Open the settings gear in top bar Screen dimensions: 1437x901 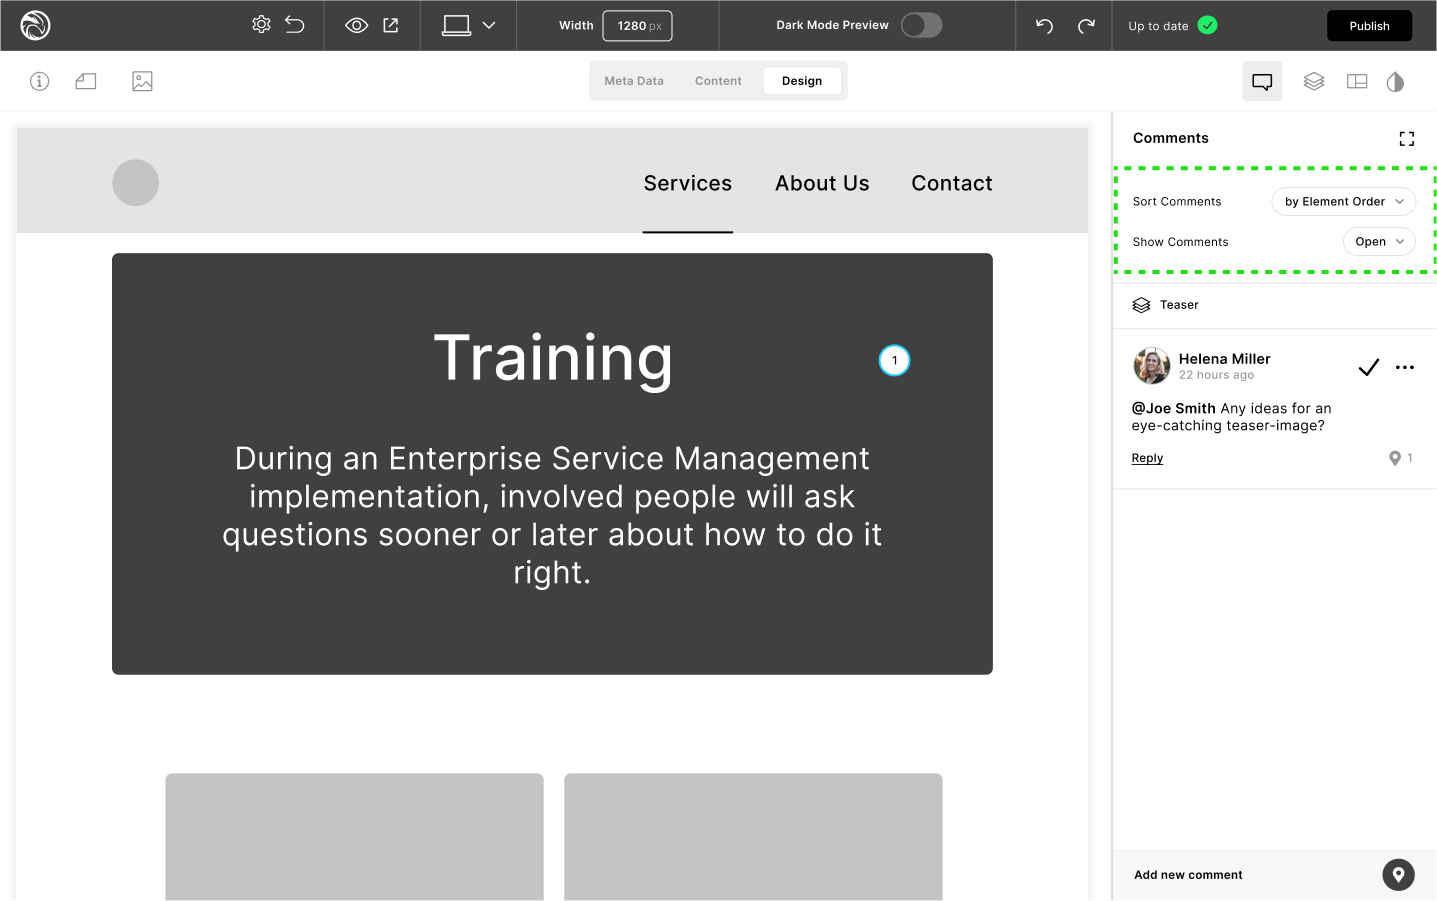pyautogui.click(x=261, y=25)
